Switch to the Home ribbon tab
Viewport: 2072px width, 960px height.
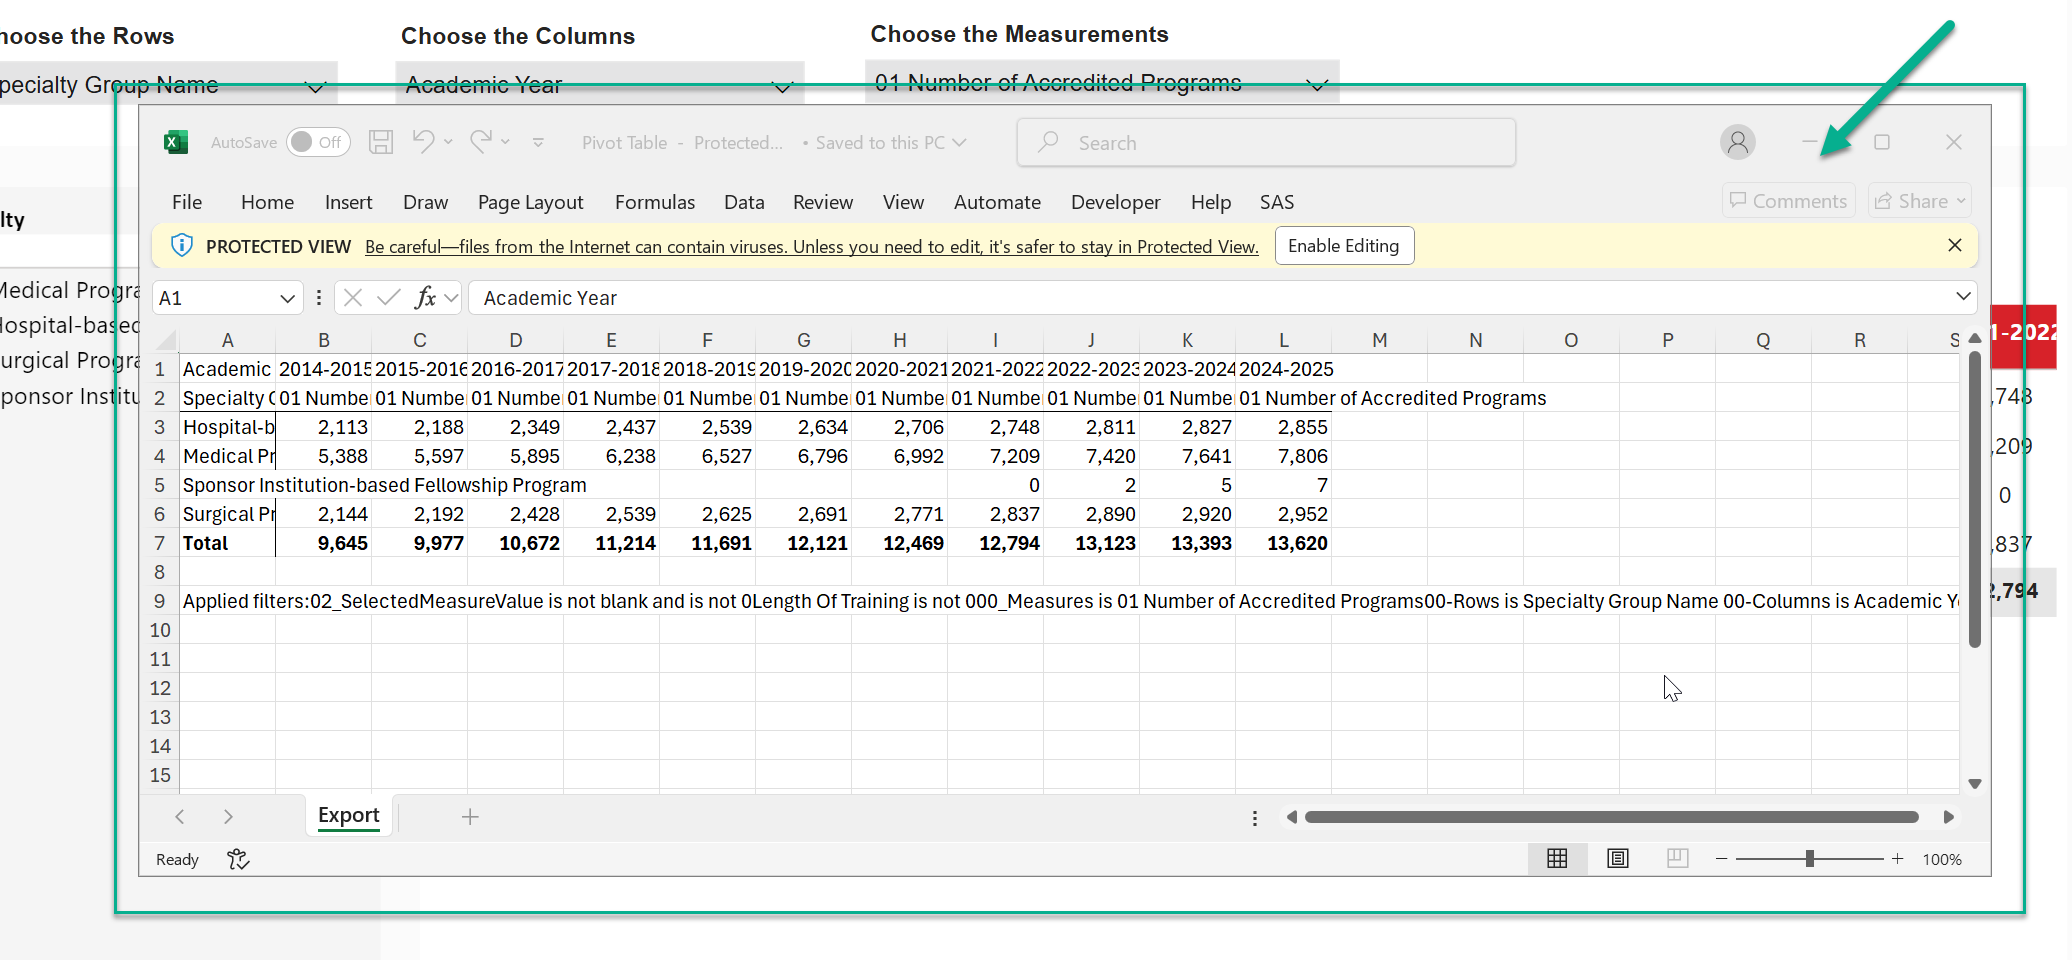[x=267, y=202]
